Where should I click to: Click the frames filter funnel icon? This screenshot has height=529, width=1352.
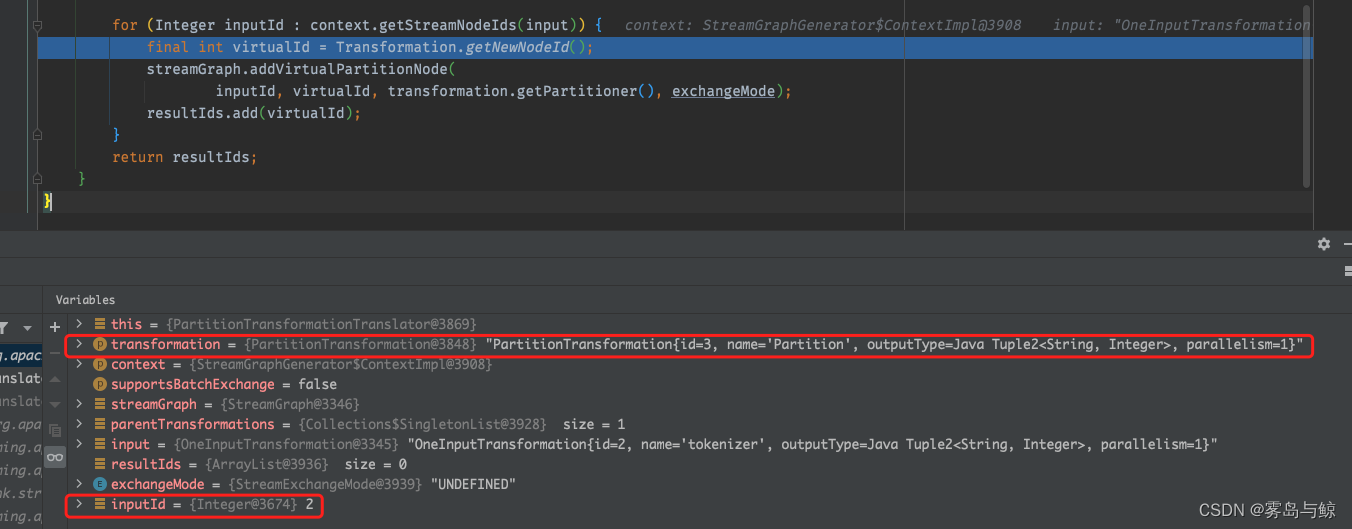[4, 327]
